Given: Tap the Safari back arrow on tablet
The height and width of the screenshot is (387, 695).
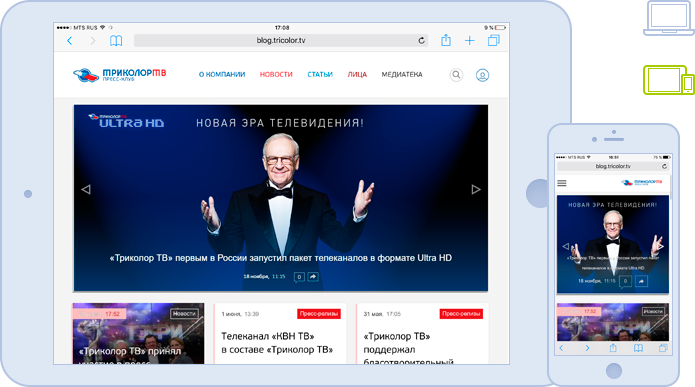Looking at the screenshot, I should click(x=70, y=41).
